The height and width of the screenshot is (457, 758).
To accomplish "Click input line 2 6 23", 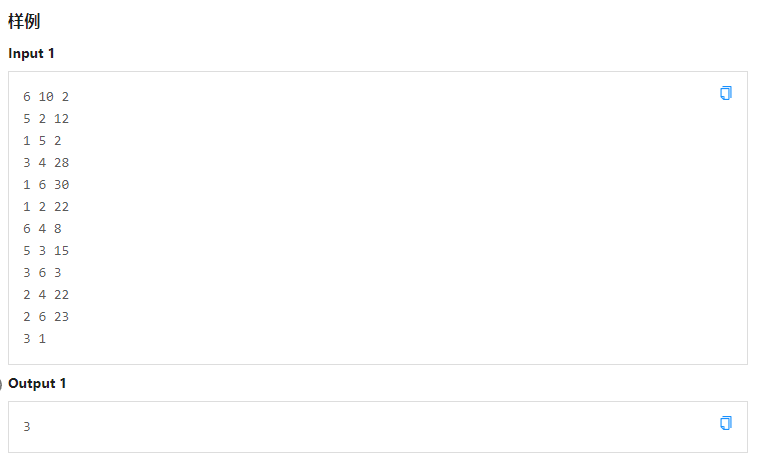I will tap(46, 317).
